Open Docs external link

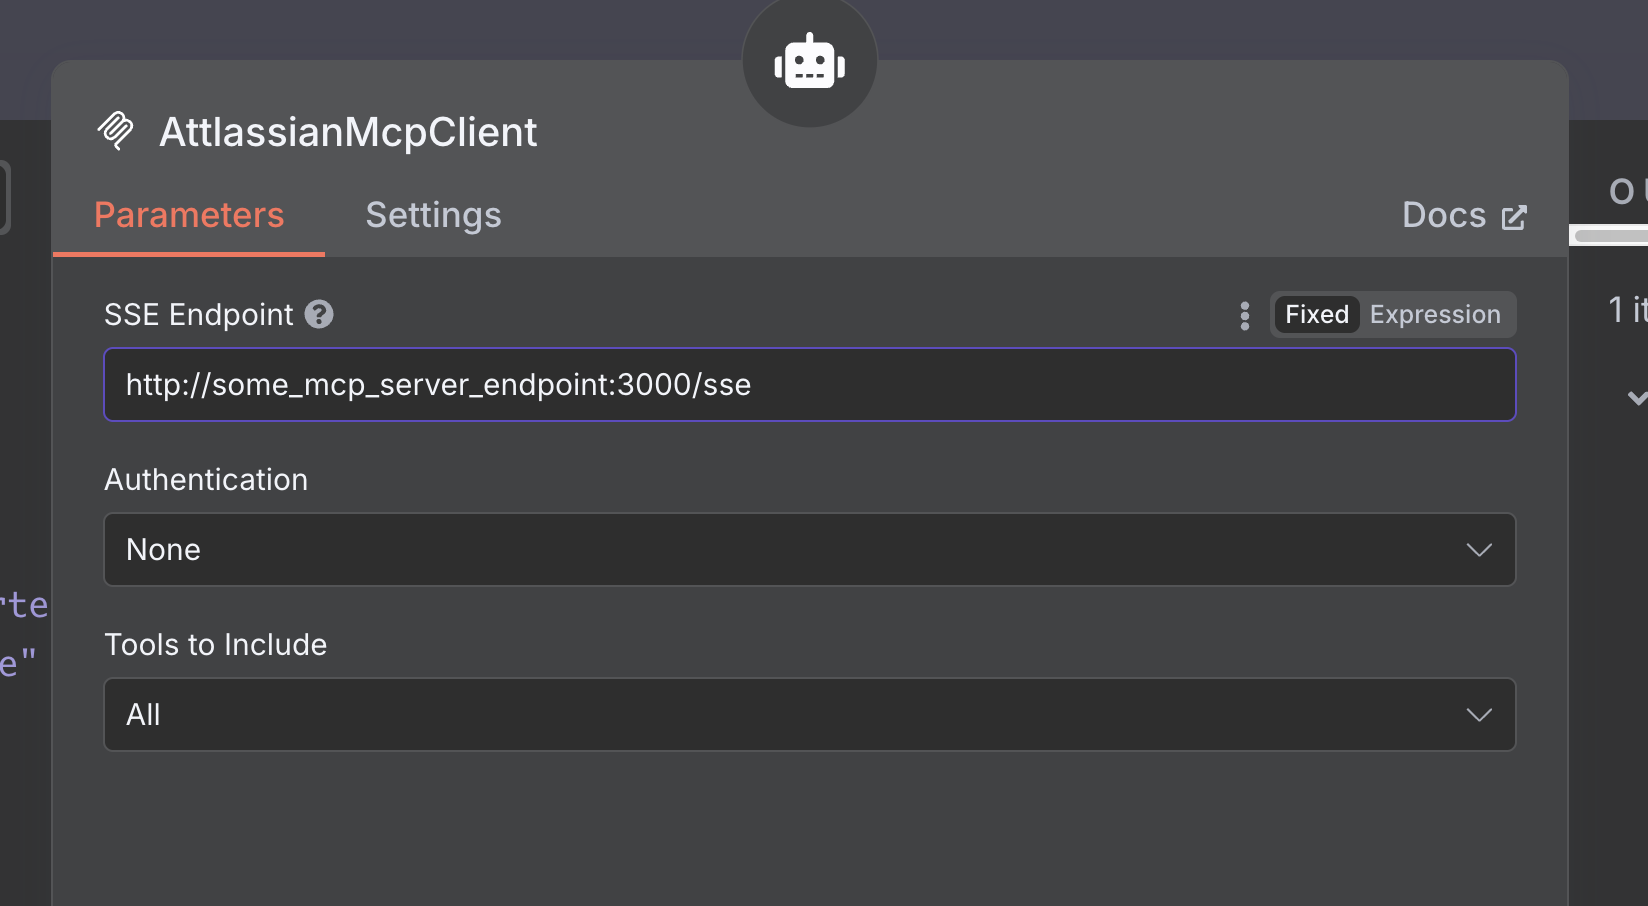1464,215
